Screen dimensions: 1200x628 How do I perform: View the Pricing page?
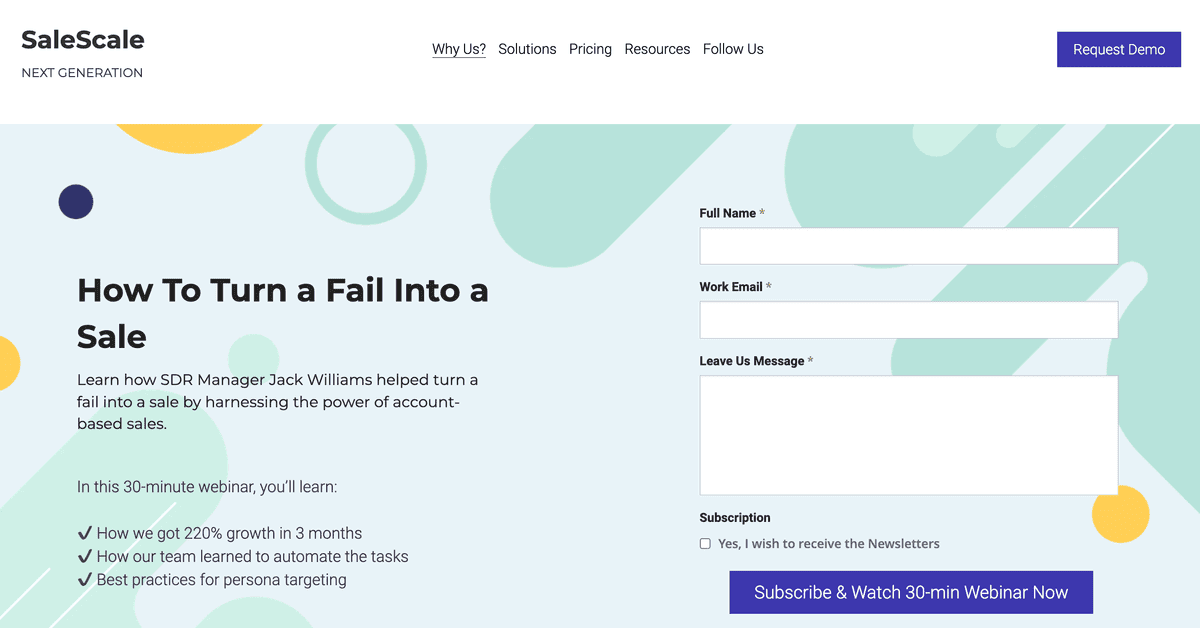pyautogui.click(x=590, y=48)
